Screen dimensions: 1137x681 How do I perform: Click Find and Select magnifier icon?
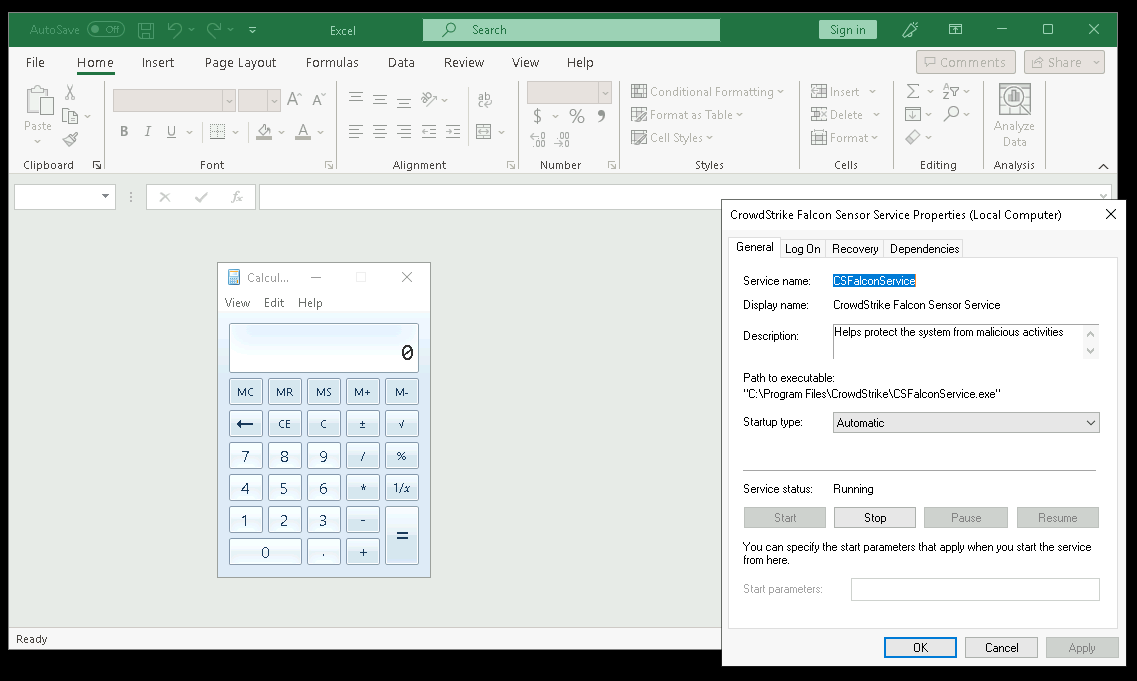pyautogui.click(x=951, y=114)
